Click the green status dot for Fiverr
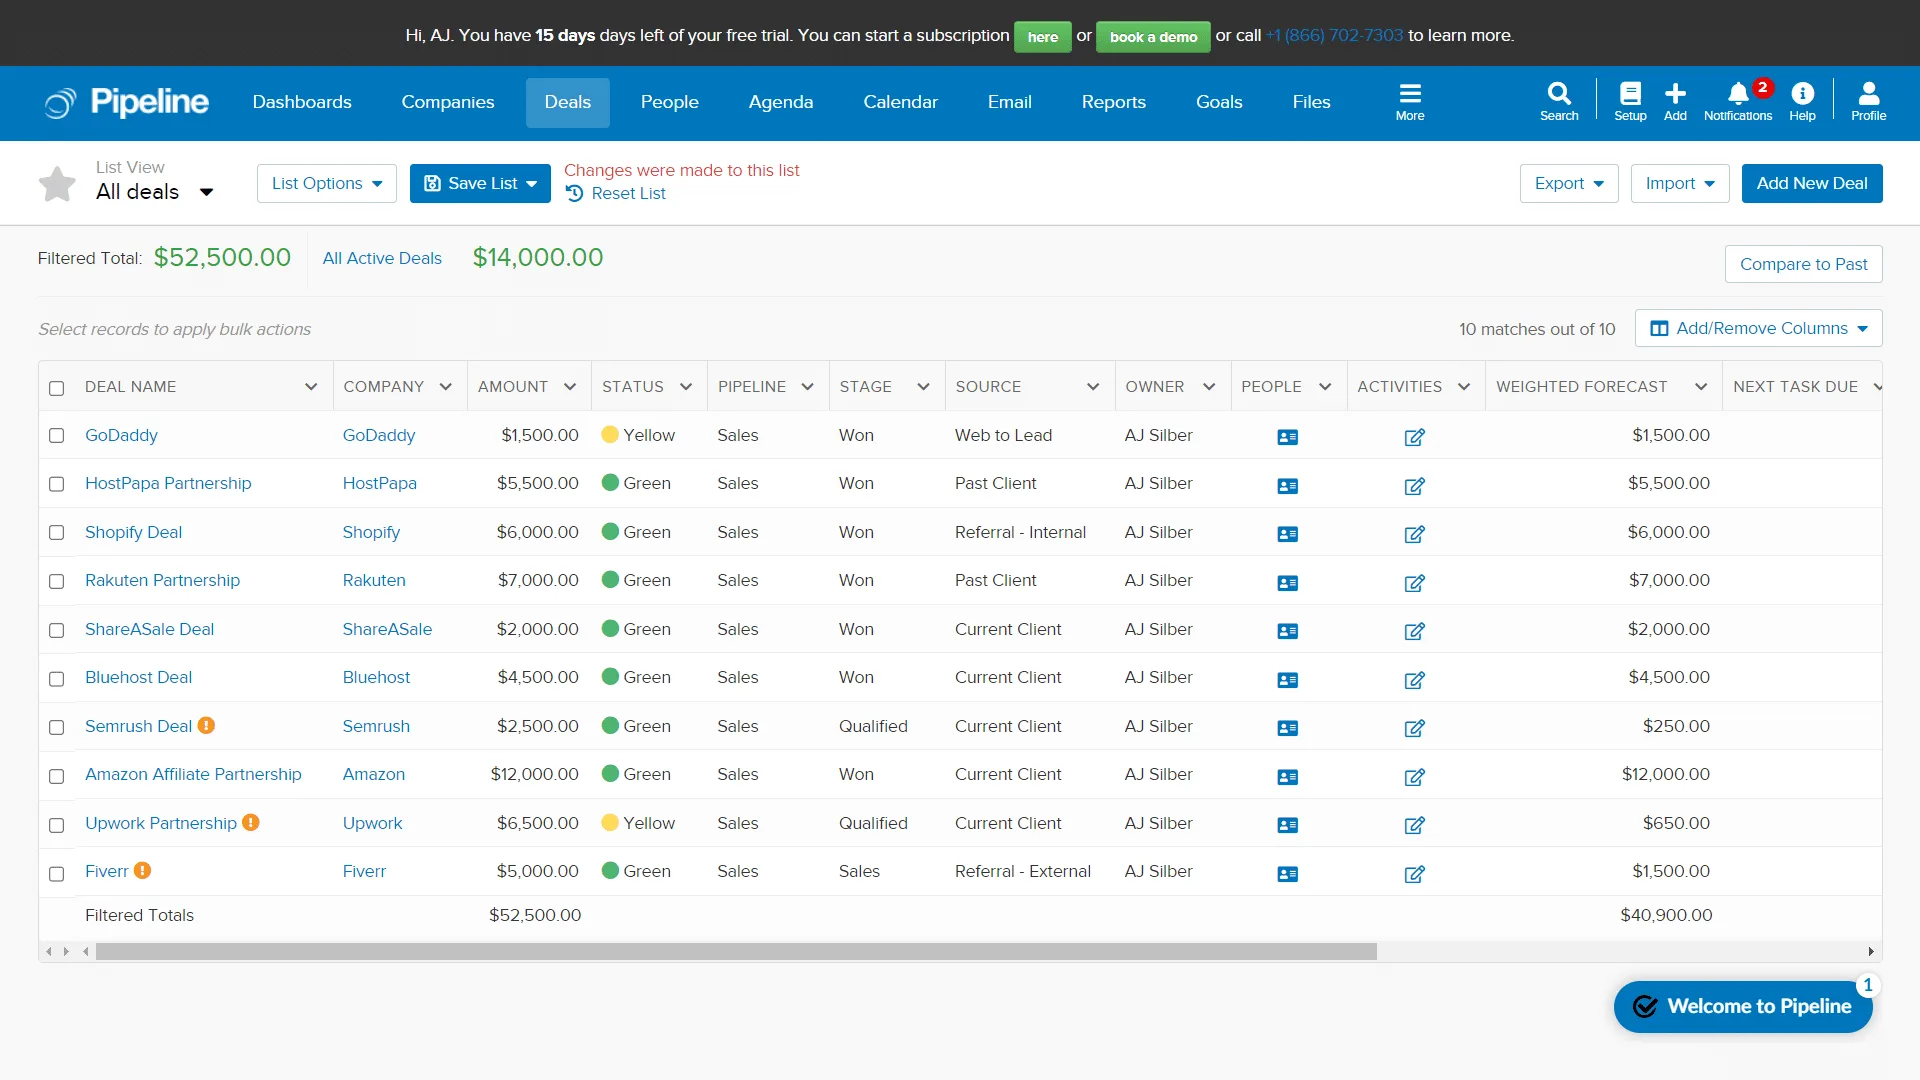1920x1080 pixels. pos(610,871)
